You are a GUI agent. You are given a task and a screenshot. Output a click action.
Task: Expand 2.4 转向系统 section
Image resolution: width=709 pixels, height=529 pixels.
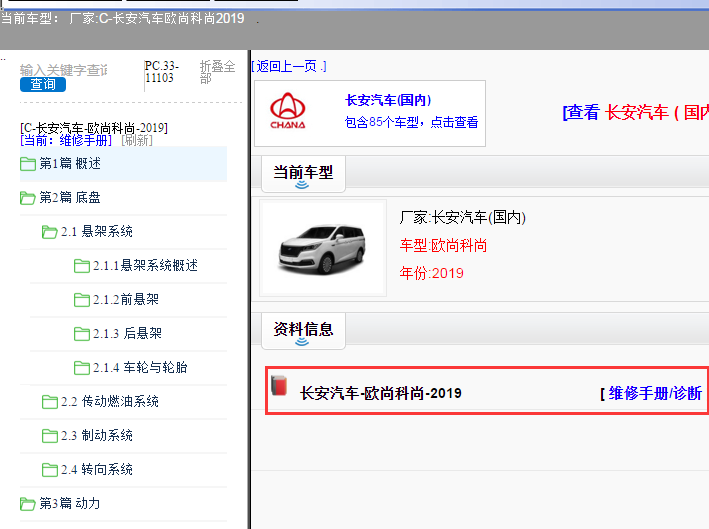(97, 469)
